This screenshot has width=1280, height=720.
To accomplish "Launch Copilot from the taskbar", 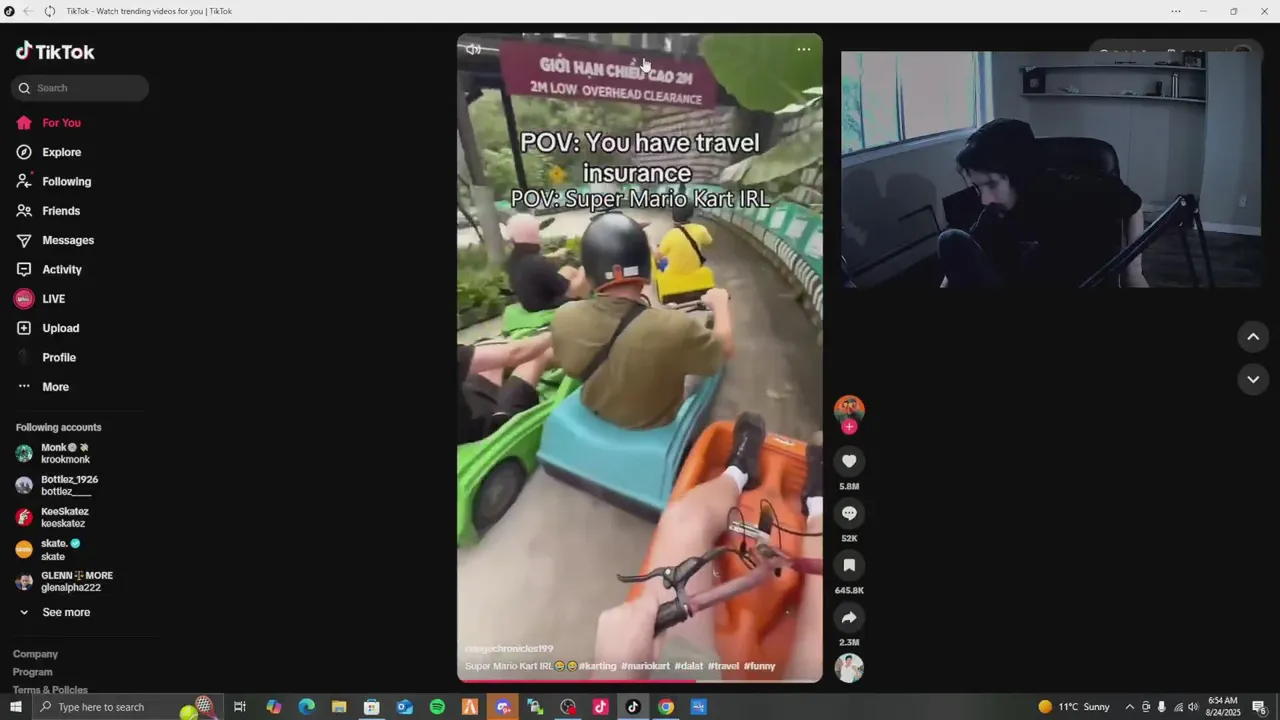I will point(274,707).
